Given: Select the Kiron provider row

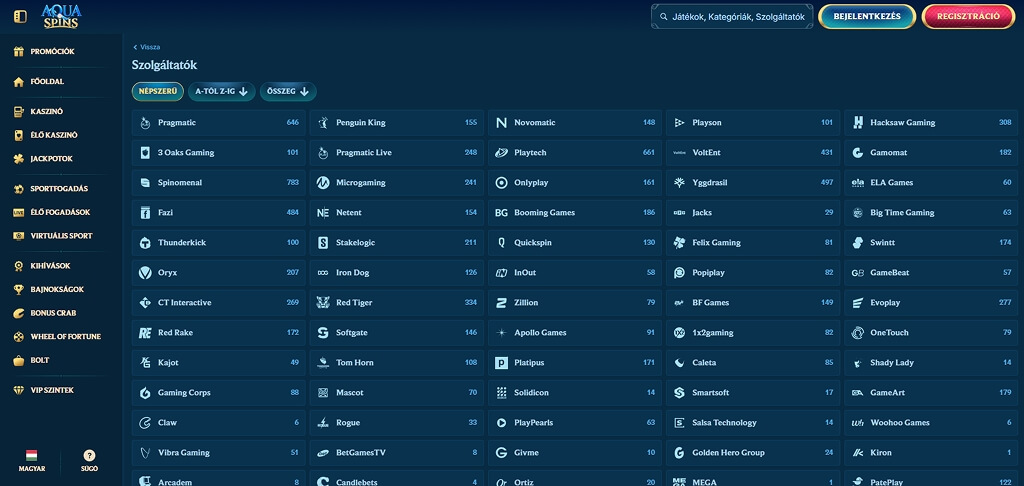Looking at the screenshot, I should [x=931, y=453].
